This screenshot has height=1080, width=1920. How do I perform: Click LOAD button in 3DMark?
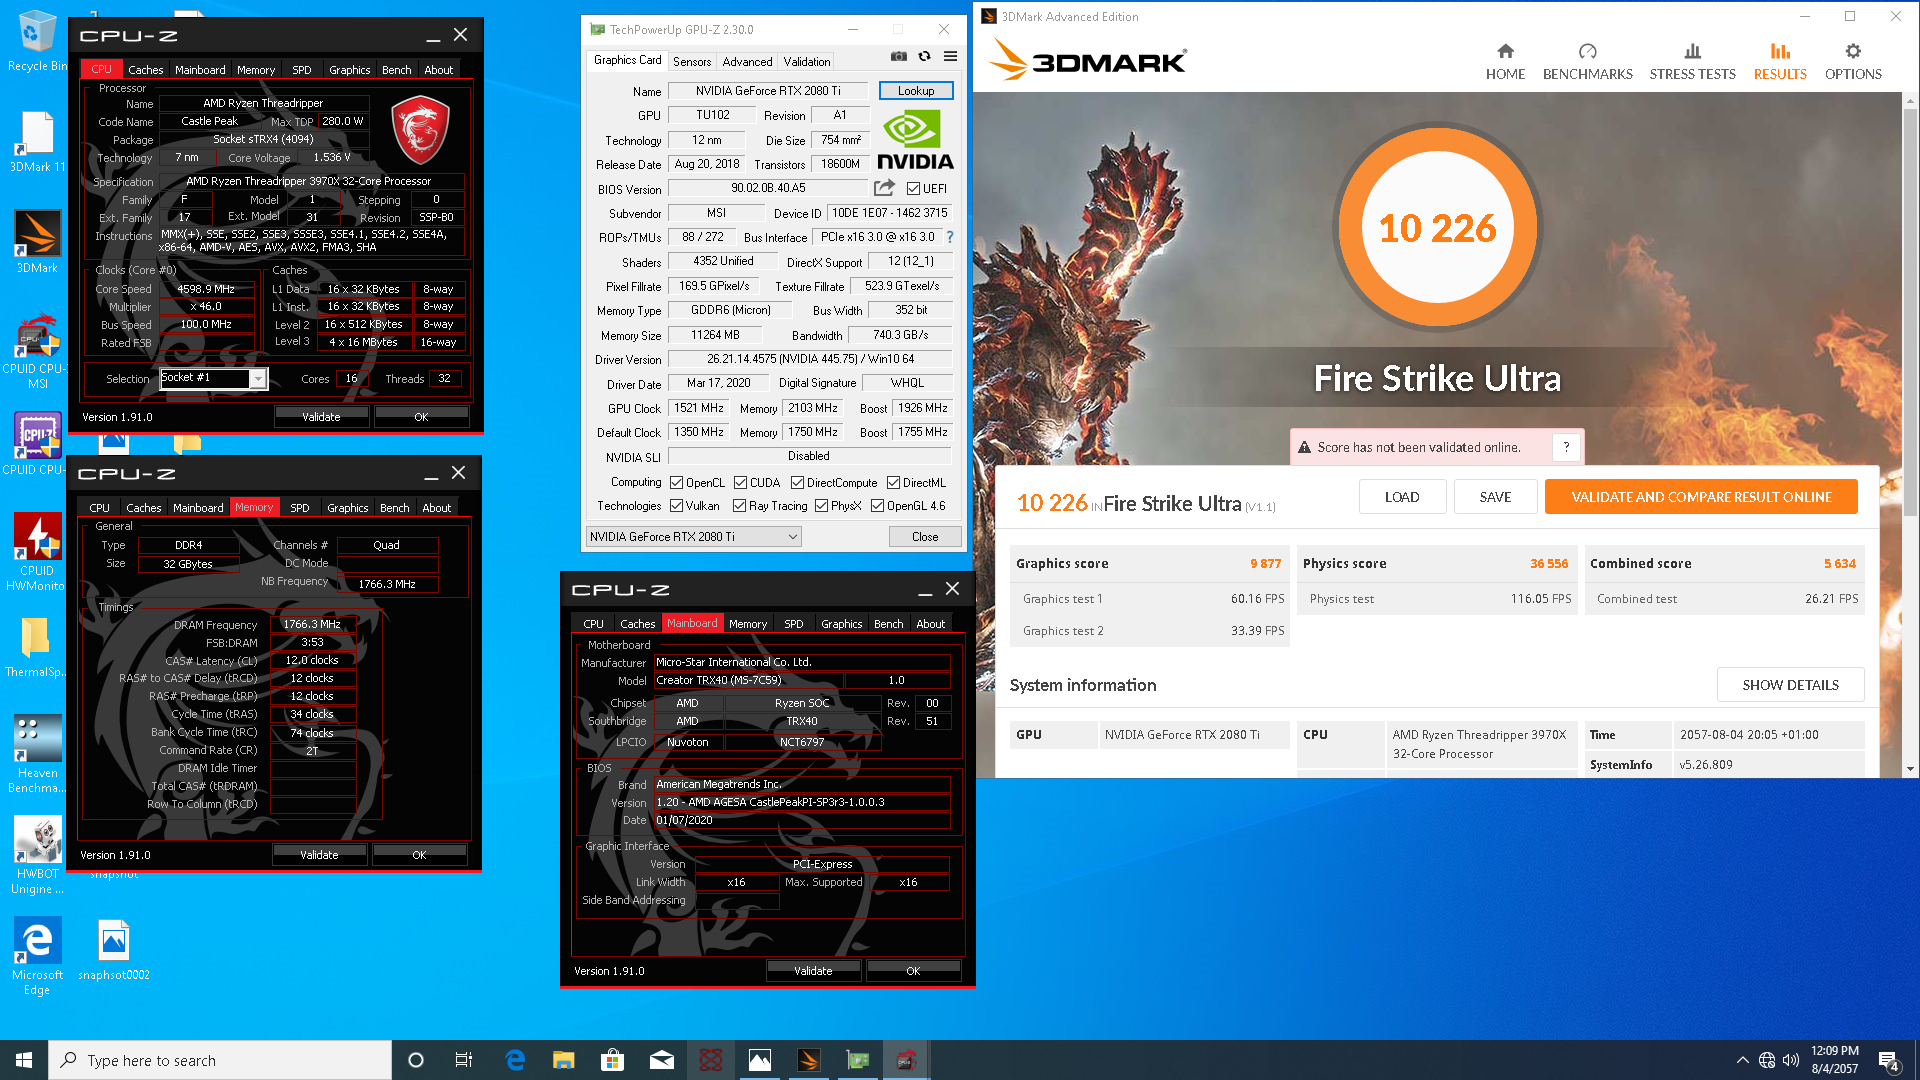point(1402,497)
